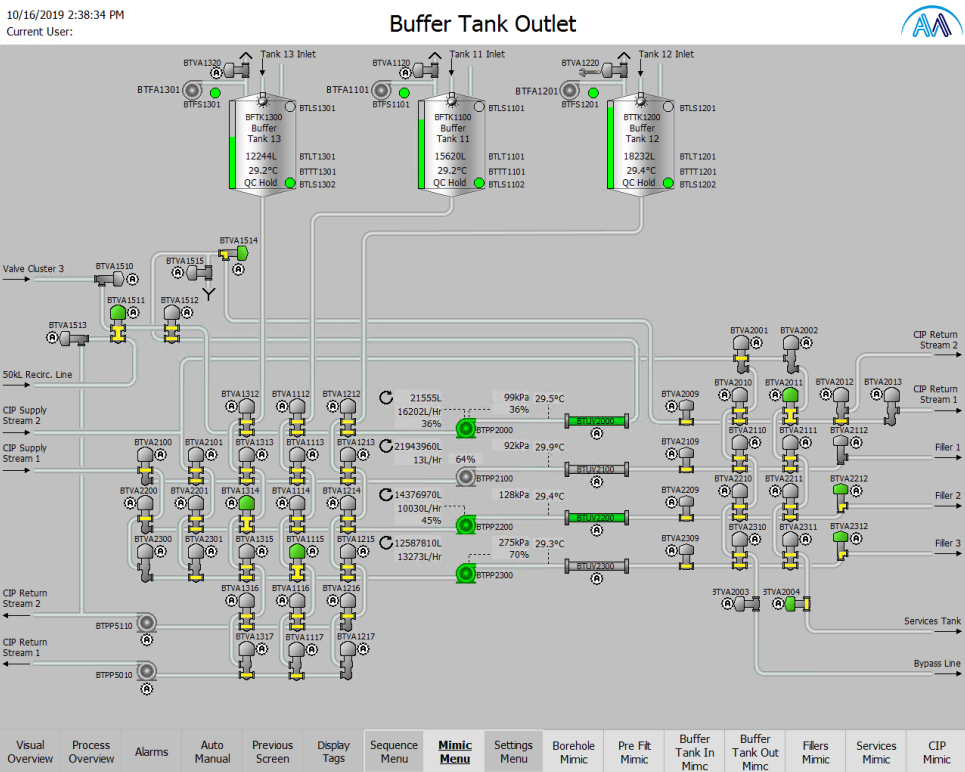Viewport: 965px width, 772px height.
Task: Open Buffer Tank 11 graphic
Action: pos(452,145)
